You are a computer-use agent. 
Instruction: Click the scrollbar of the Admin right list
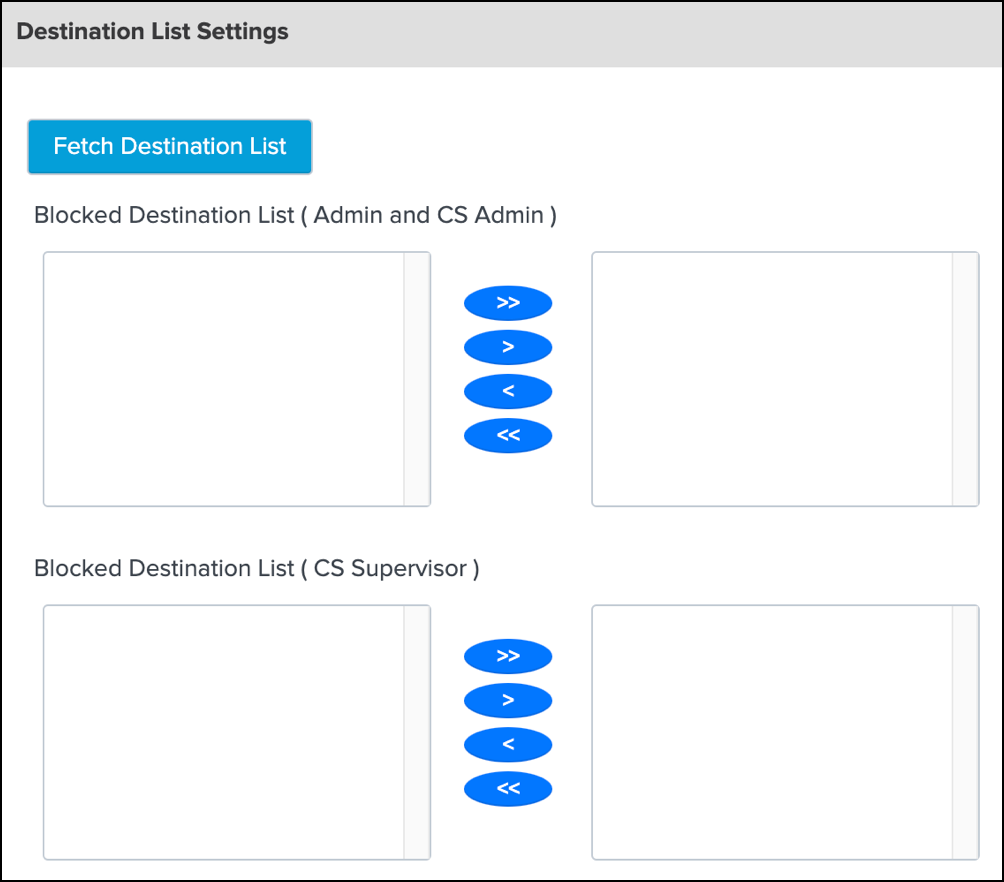[969, 378]
